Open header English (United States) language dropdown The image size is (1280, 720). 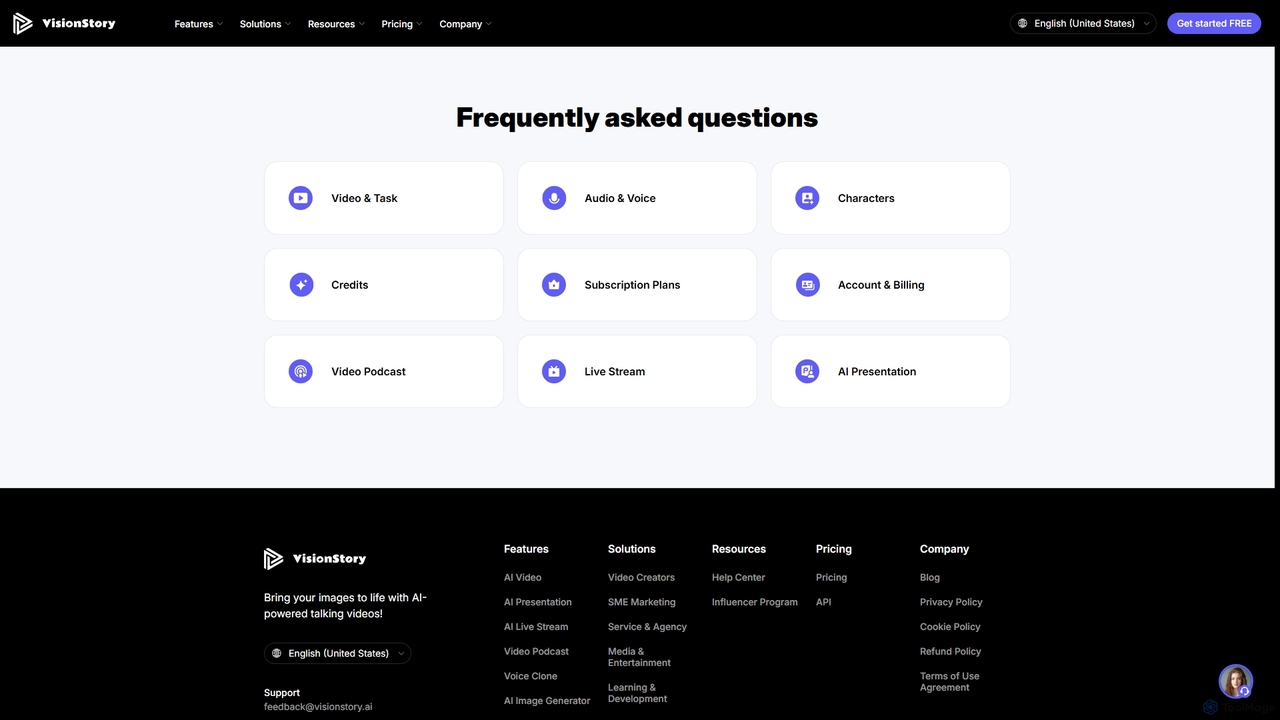pyautogui.click(x=1083, y=23)
